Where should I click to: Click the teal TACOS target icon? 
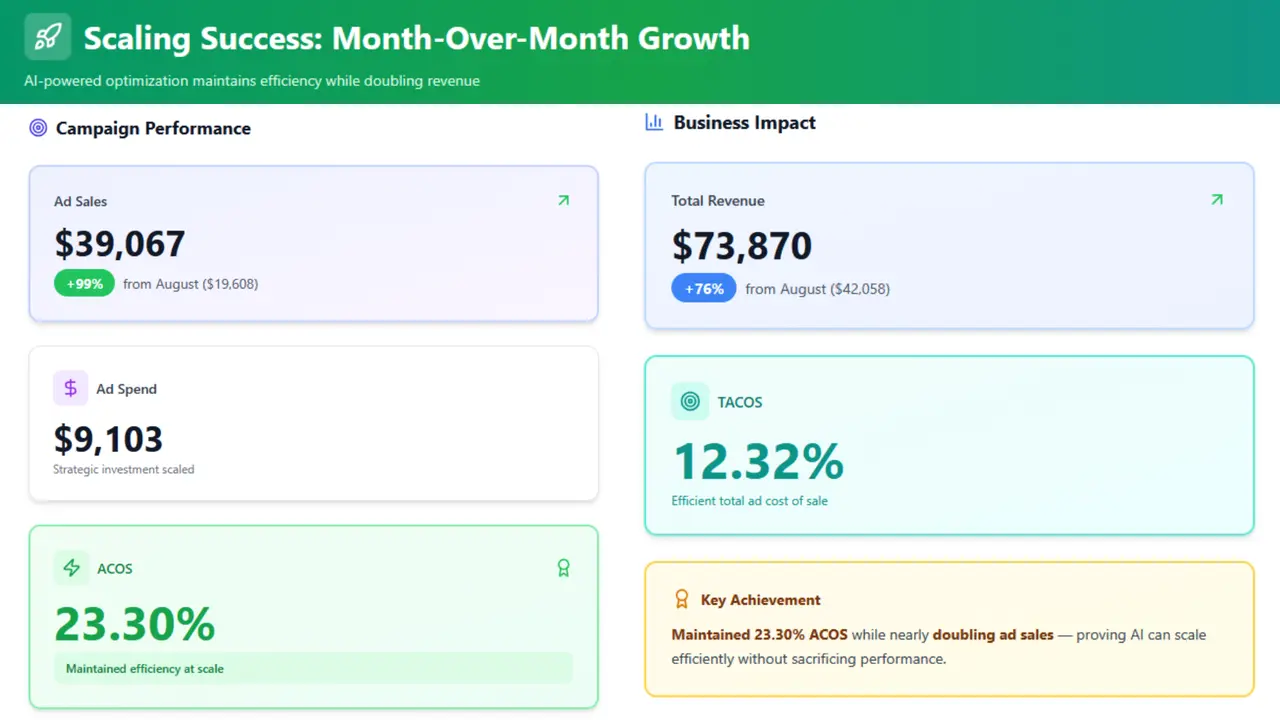689,402
